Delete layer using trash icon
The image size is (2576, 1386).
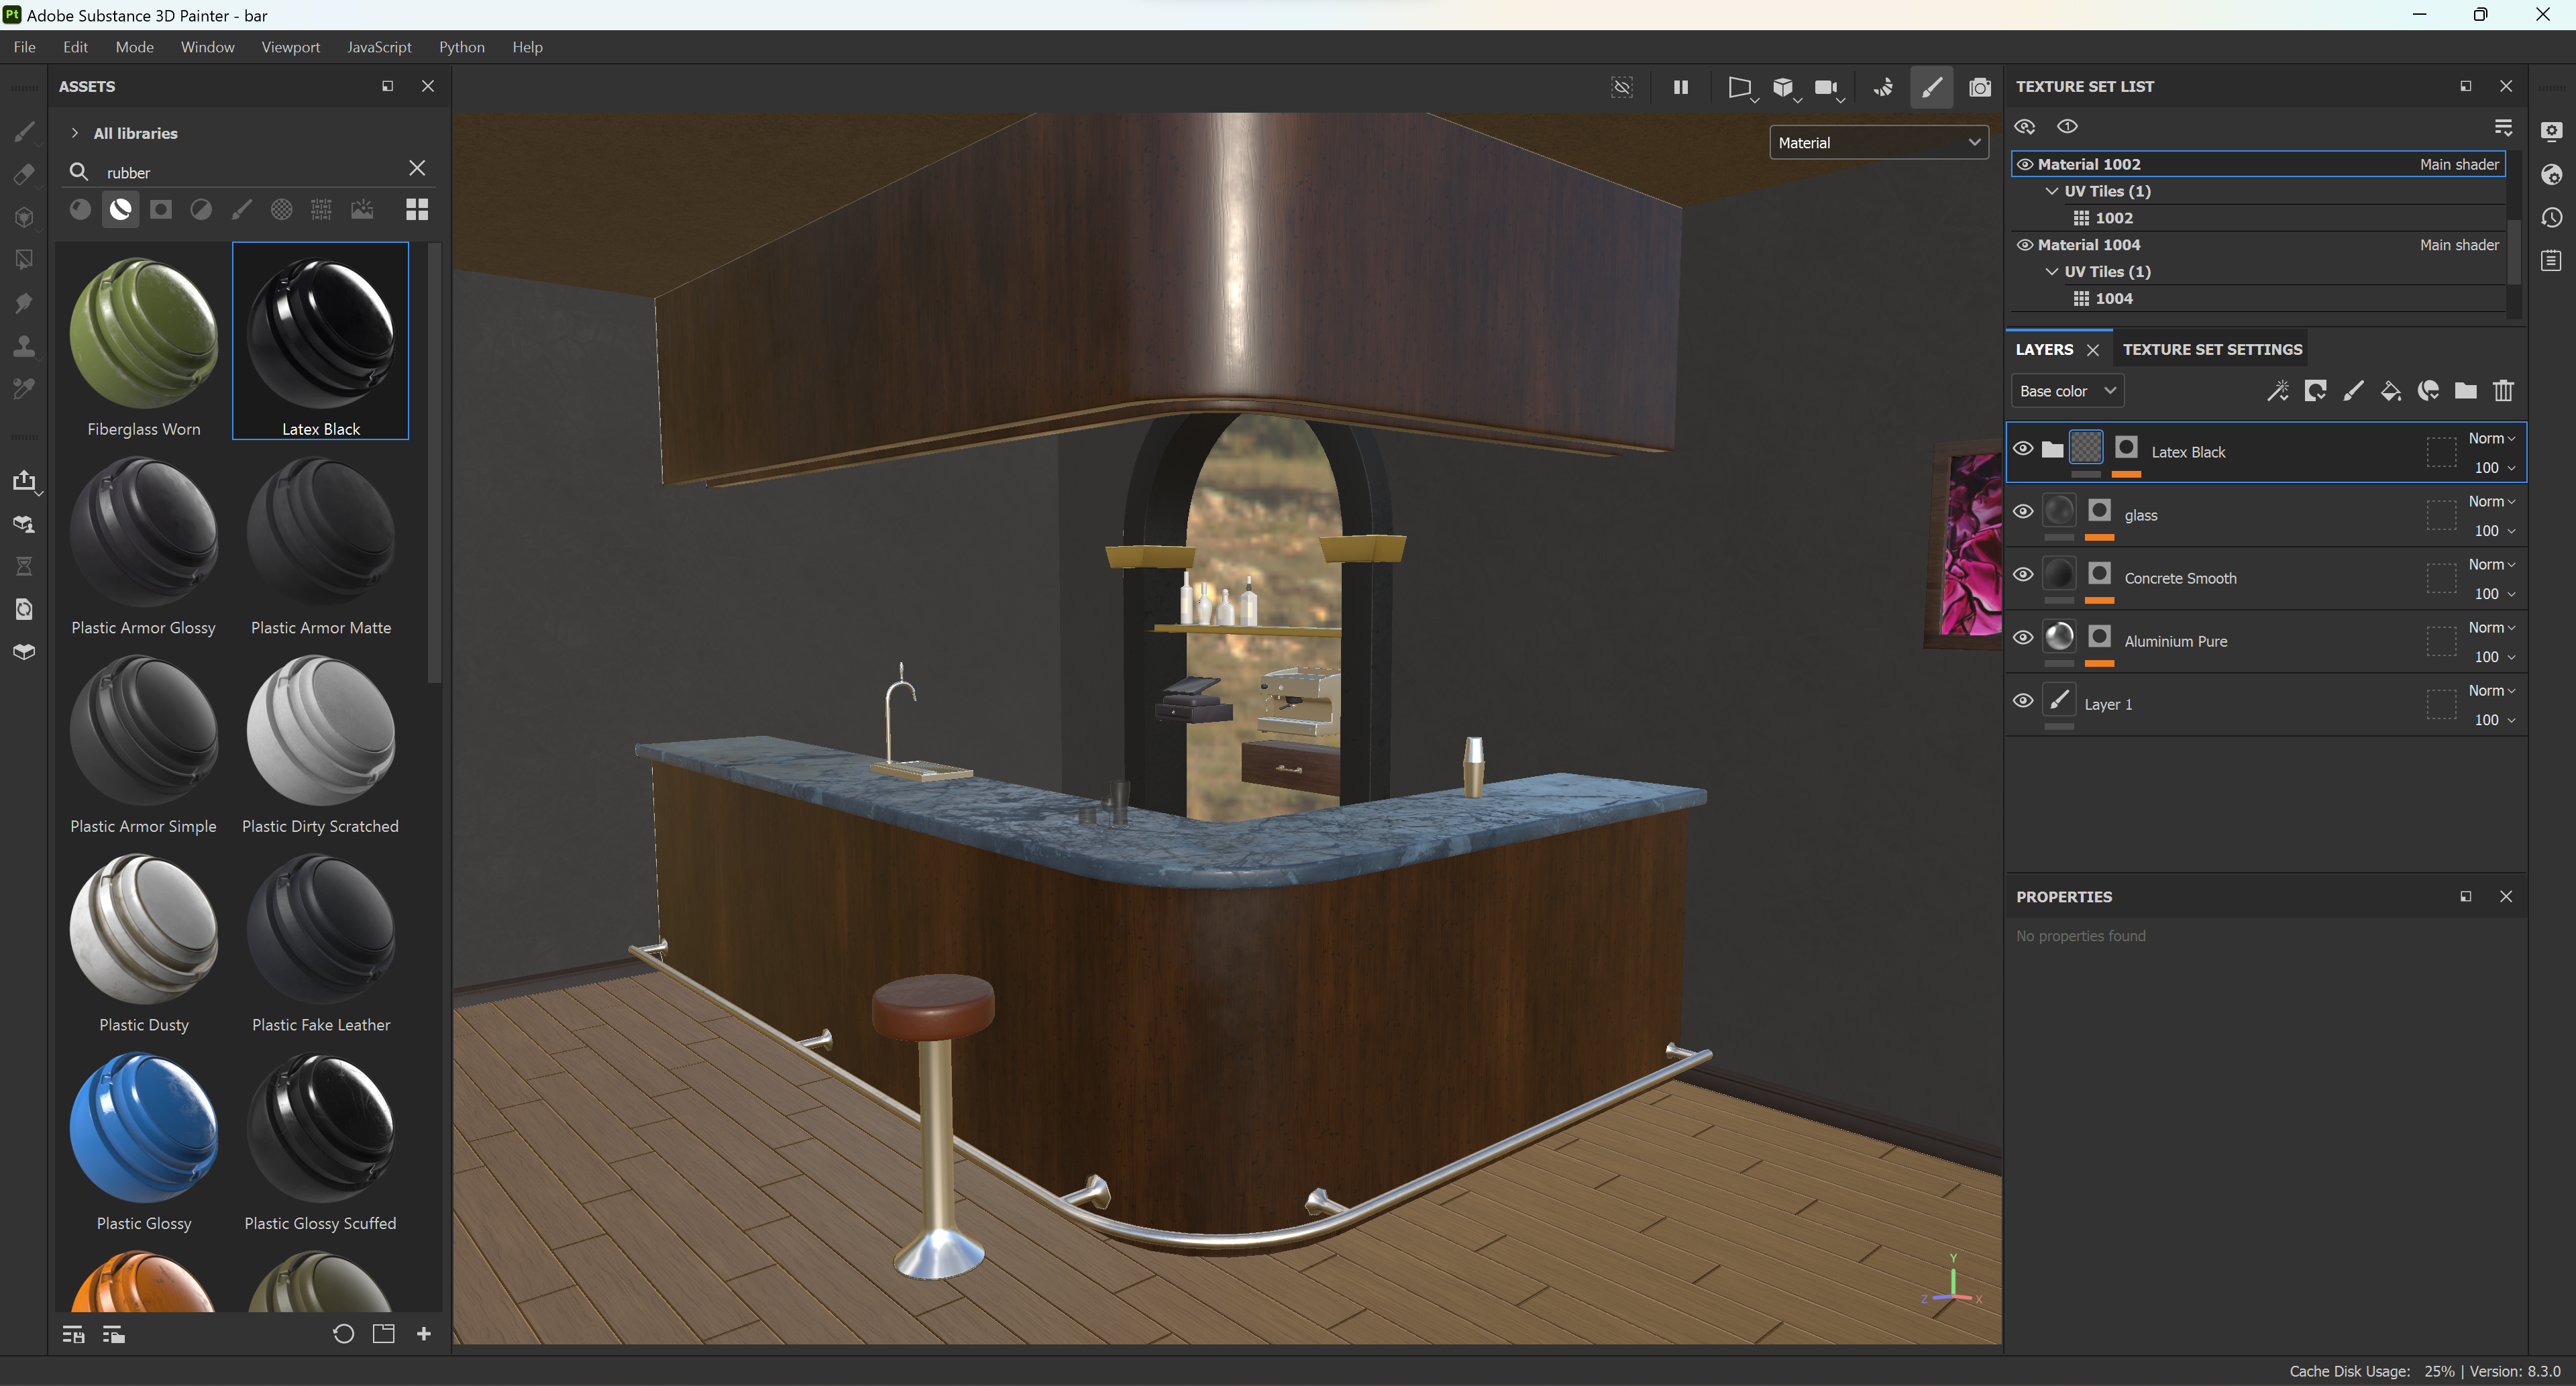pyautogui.click(x=2503, y=391)
